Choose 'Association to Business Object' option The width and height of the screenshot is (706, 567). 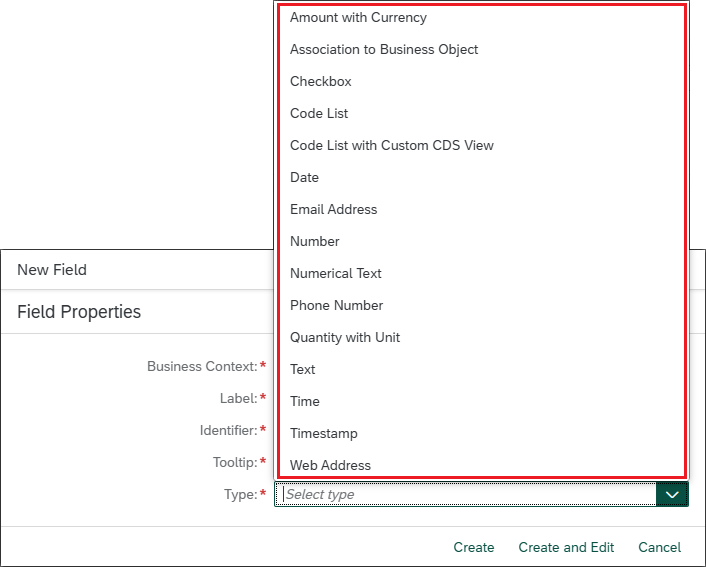[x=384, y=49]
